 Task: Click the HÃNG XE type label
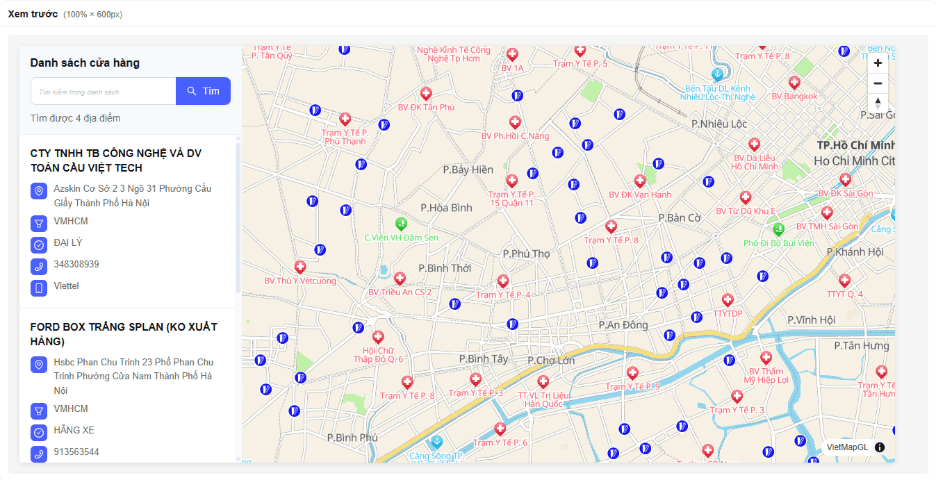pos(74,430)
